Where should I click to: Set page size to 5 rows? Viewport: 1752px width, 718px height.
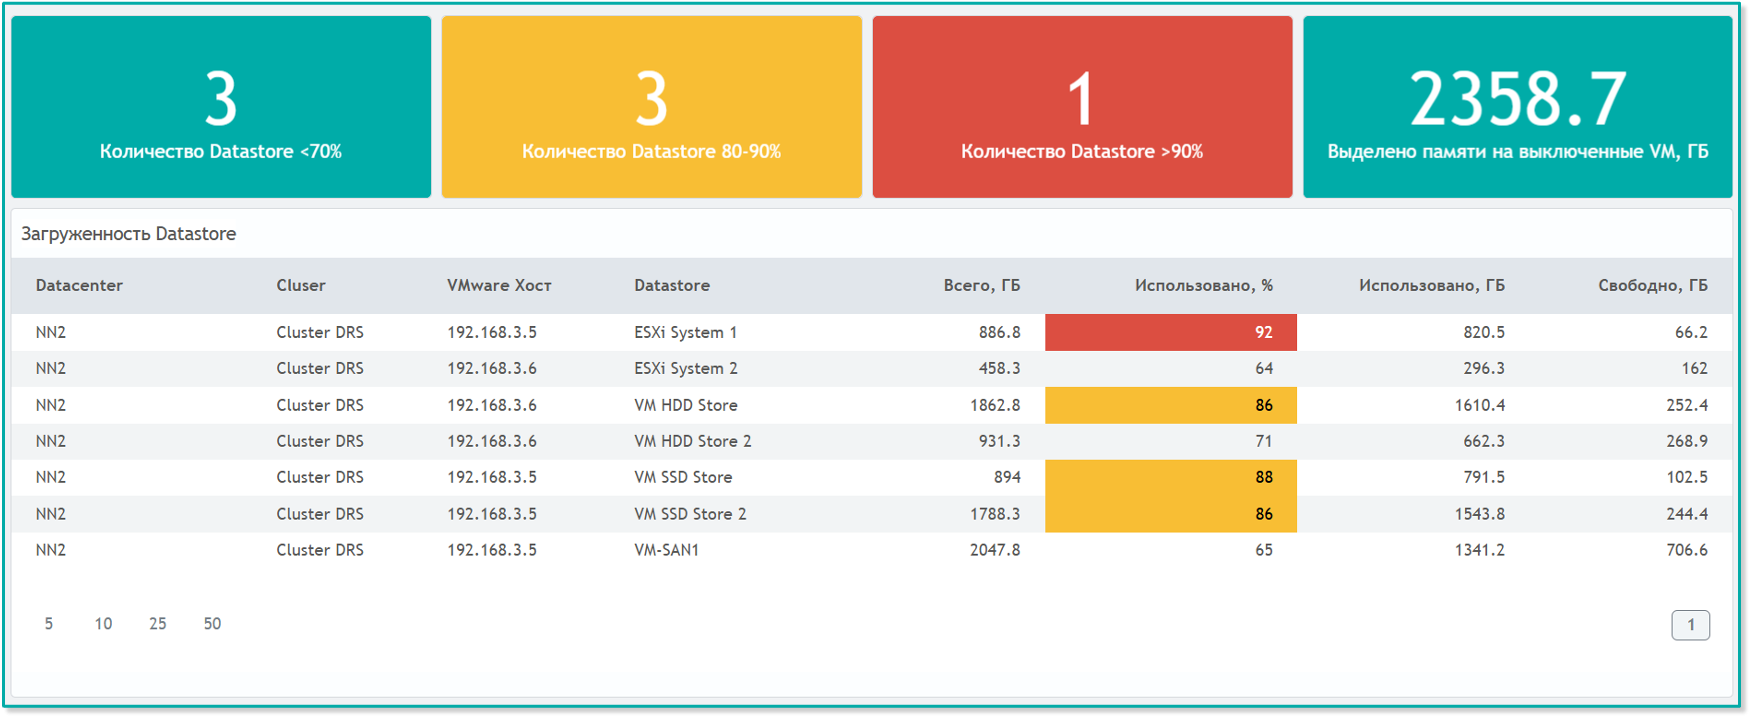pos(49,624)
